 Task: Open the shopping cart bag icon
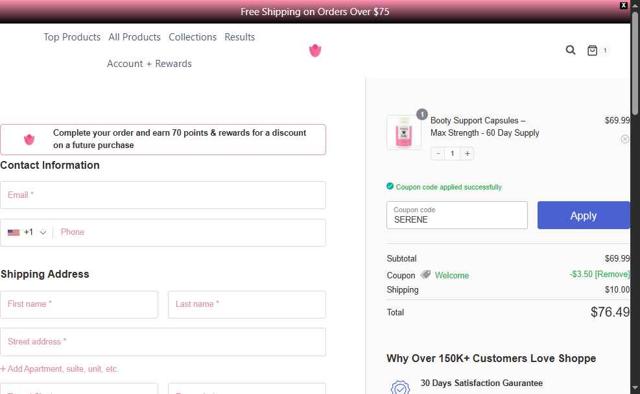(x=592, y=50)
